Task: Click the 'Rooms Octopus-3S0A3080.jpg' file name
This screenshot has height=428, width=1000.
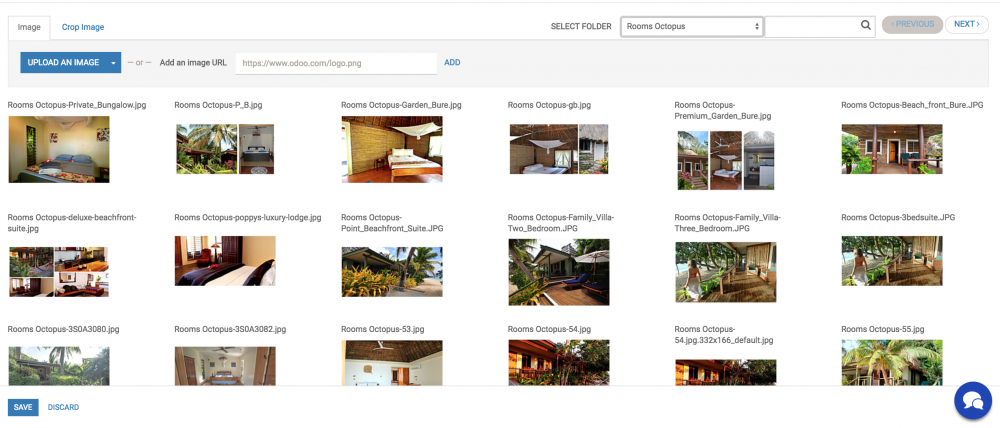Action: tap(63, 329)
